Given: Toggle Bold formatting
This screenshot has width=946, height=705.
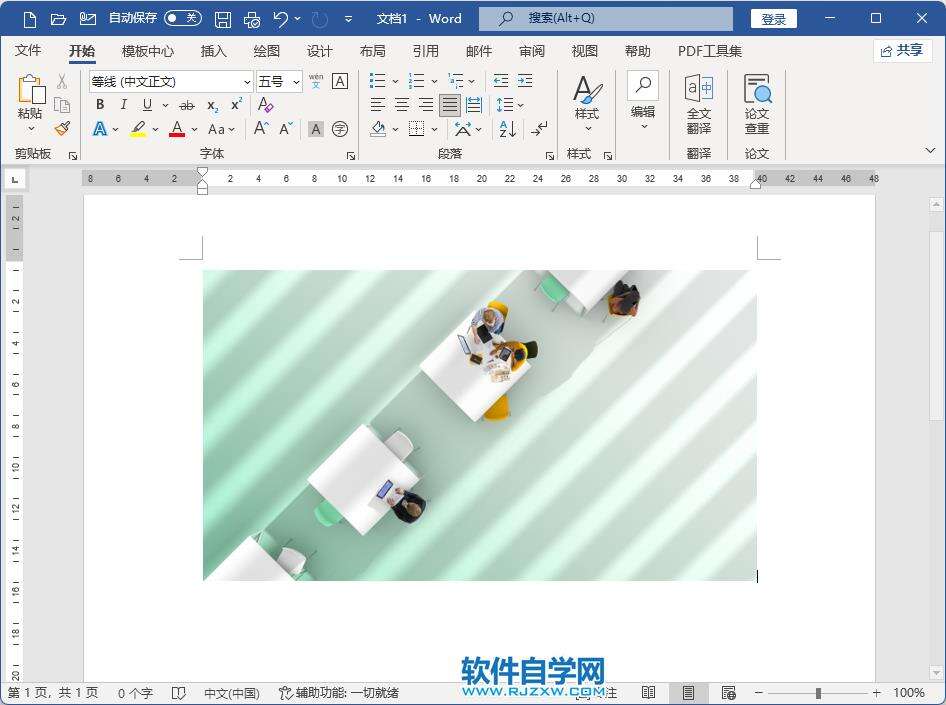Looking at the screenshot, I should point(100,105).
